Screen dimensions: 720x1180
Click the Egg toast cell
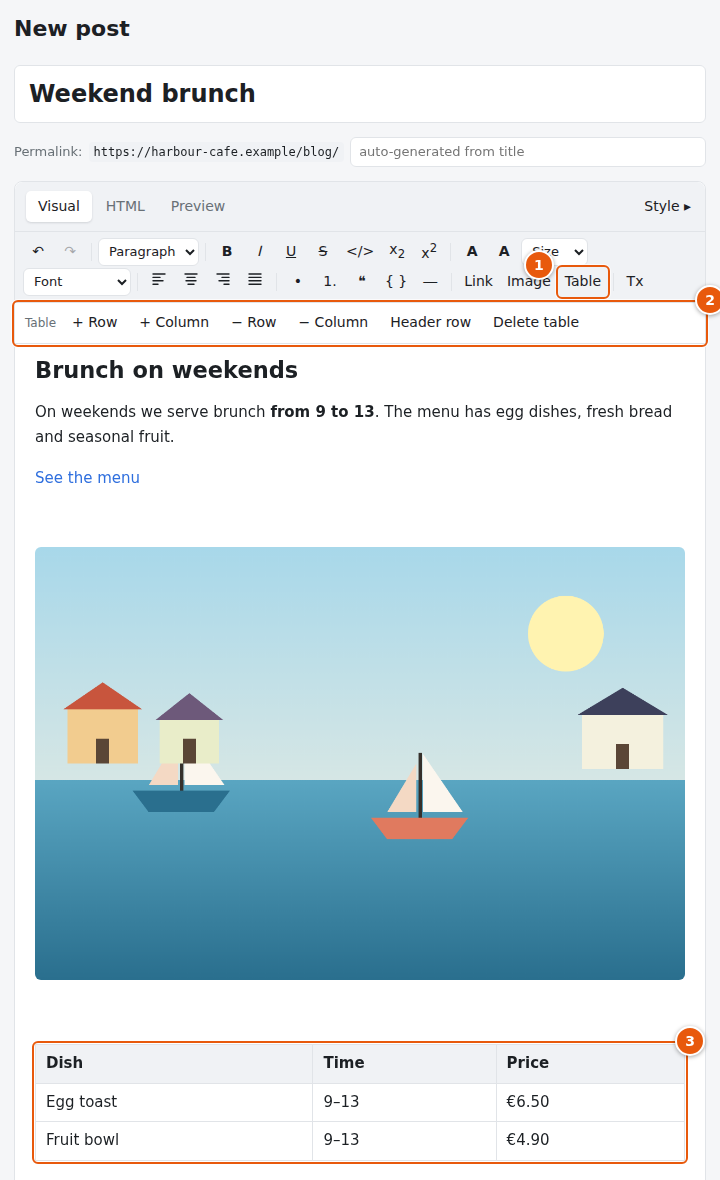174,1102
